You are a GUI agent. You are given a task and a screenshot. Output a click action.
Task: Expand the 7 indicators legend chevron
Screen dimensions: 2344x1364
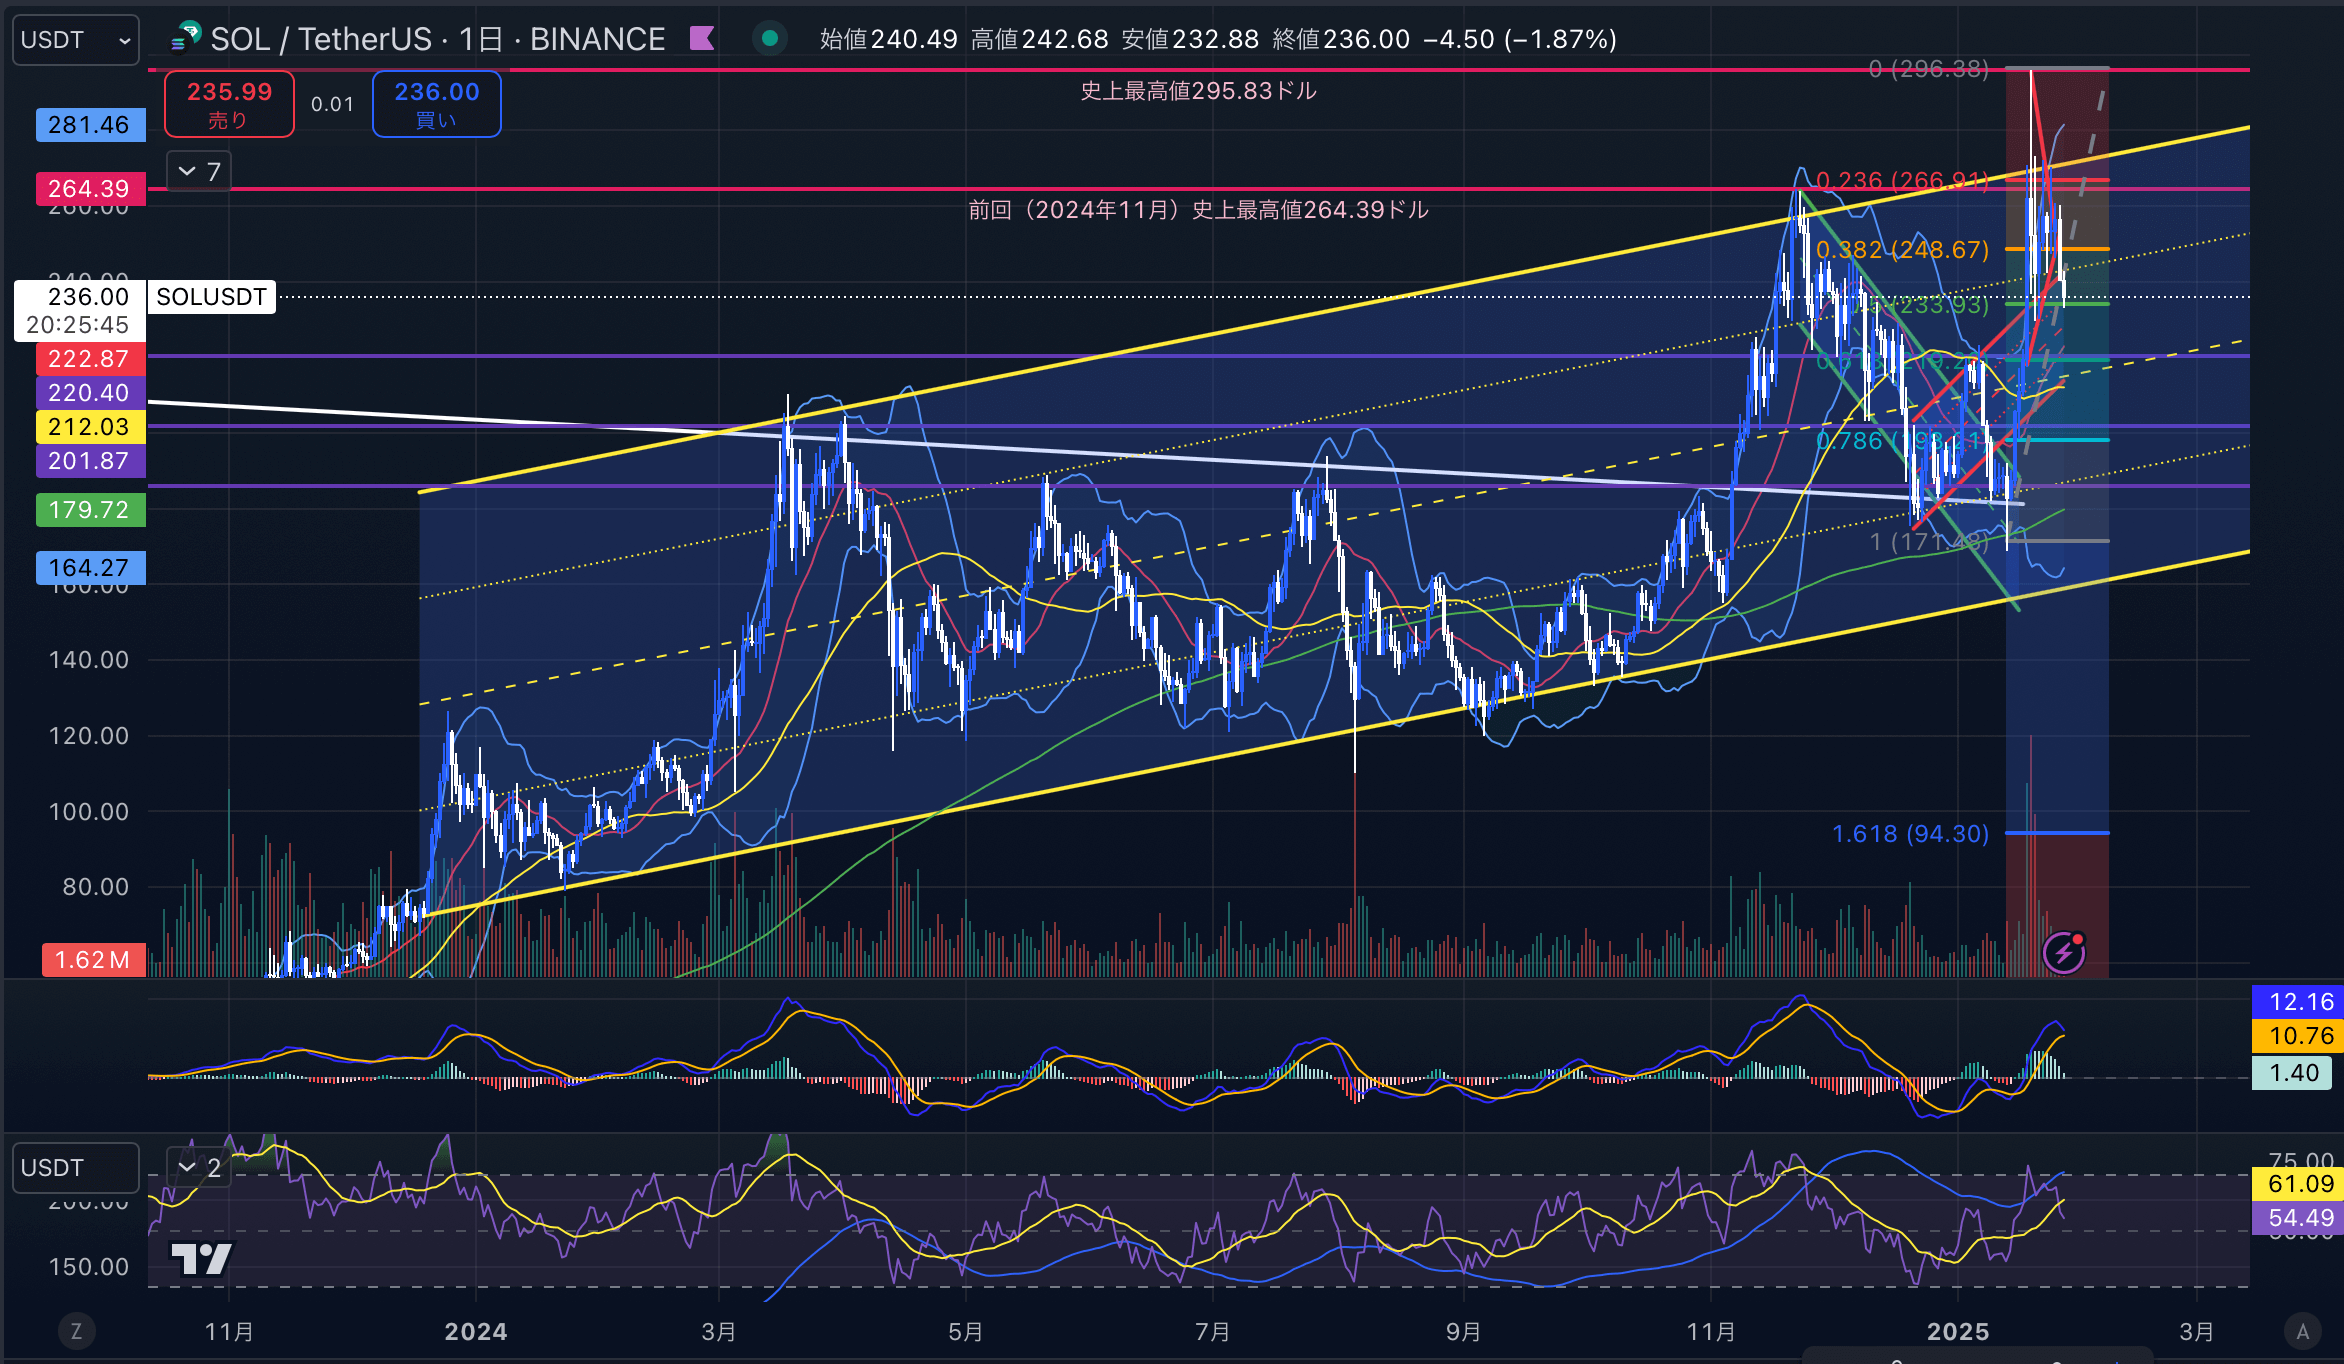click(x=199, y=172)
